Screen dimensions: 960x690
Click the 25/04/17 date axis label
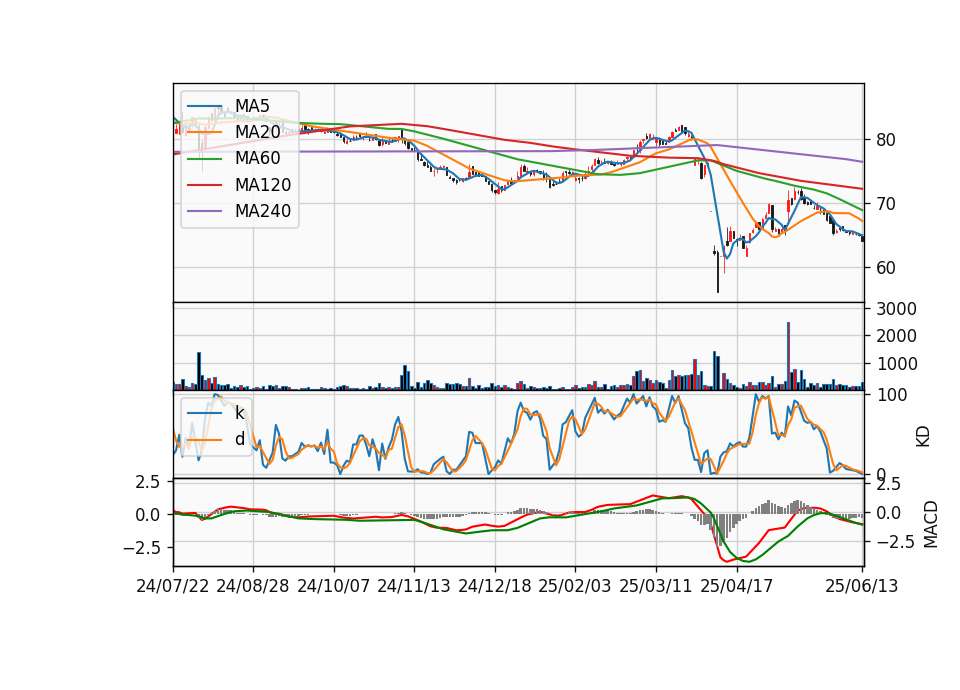tap(737, 586)
